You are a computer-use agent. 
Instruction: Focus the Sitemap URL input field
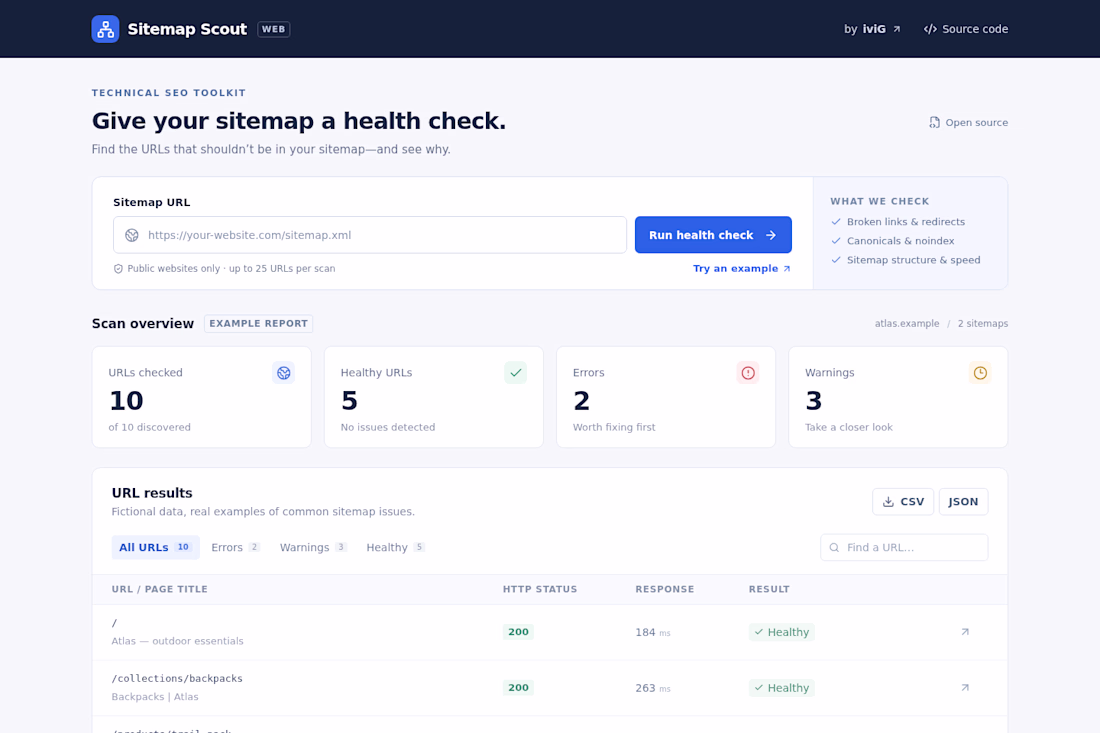tap(370, 235)
